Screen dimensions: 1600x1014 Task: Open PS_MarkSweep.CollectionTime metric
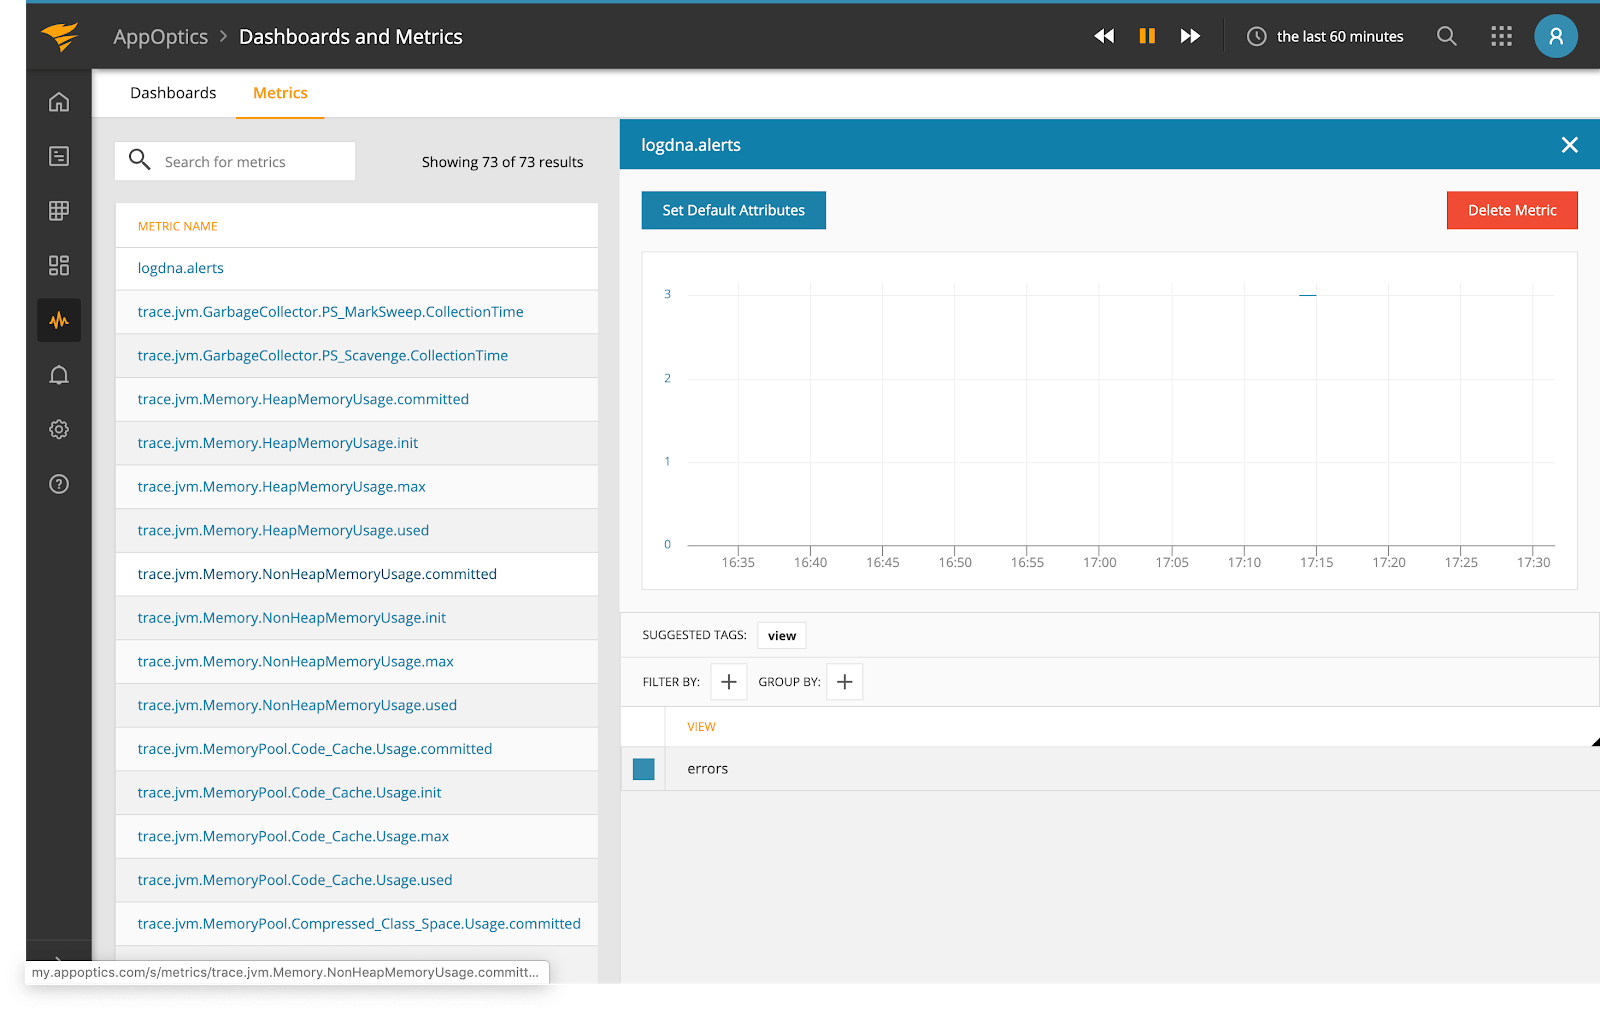331,312
